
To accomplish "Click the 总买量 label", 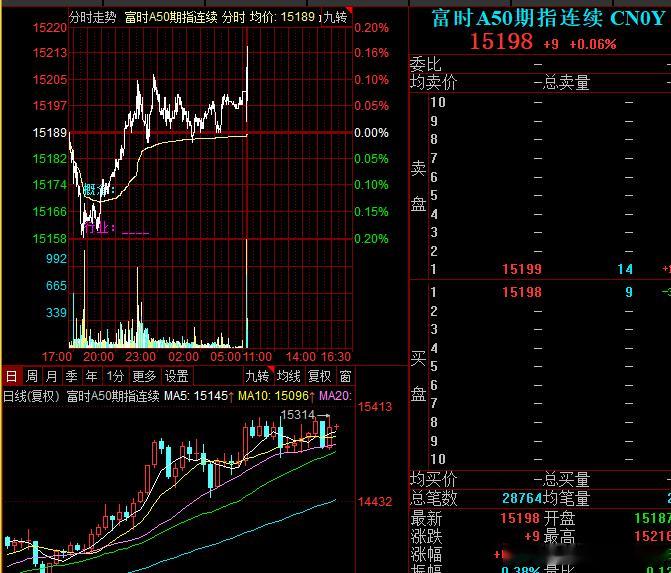I will point(567,479).
